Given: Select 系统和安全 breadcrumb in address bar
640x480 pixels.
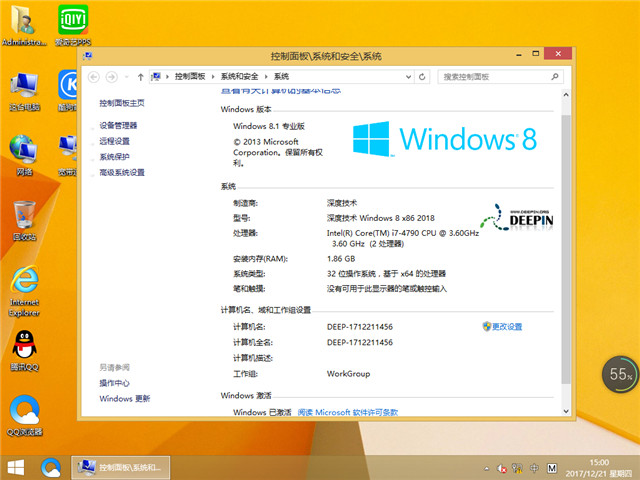Looking at the screenshot, I should click(x=239, y=76).
